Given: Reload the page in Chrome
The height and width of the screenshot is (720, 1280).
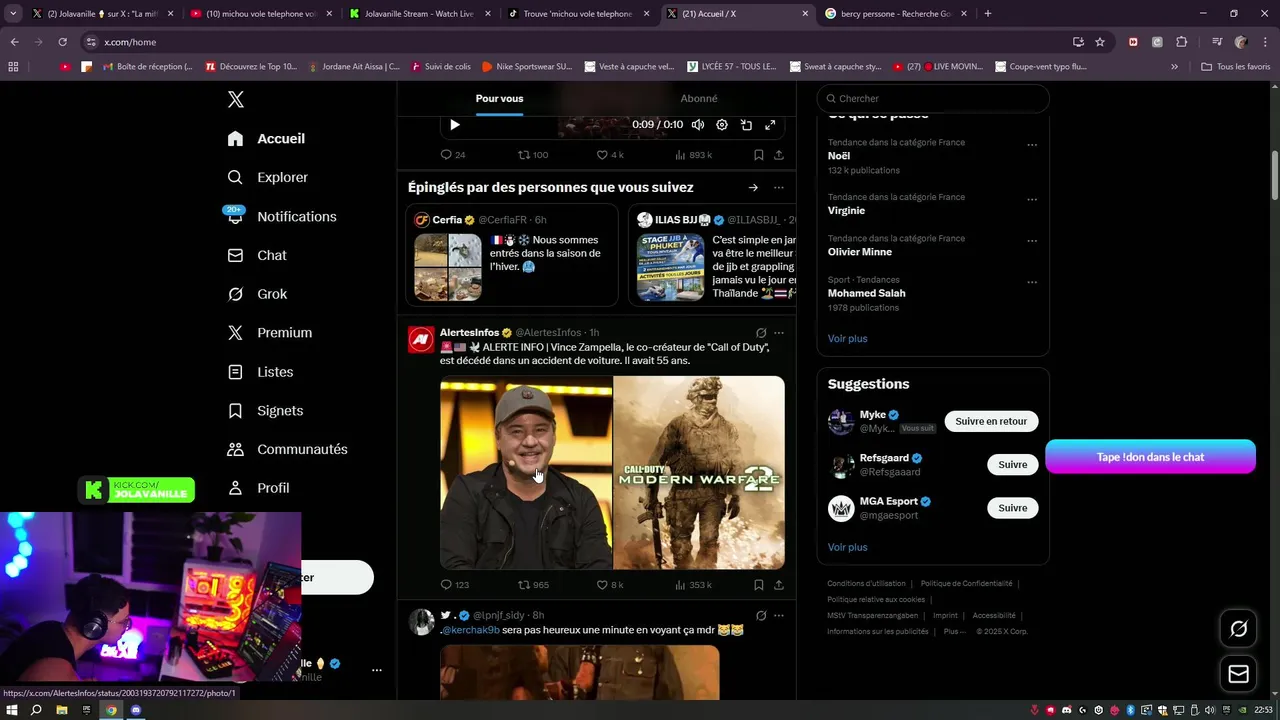Looking at the screenshot, I should (x=62, y=42).
